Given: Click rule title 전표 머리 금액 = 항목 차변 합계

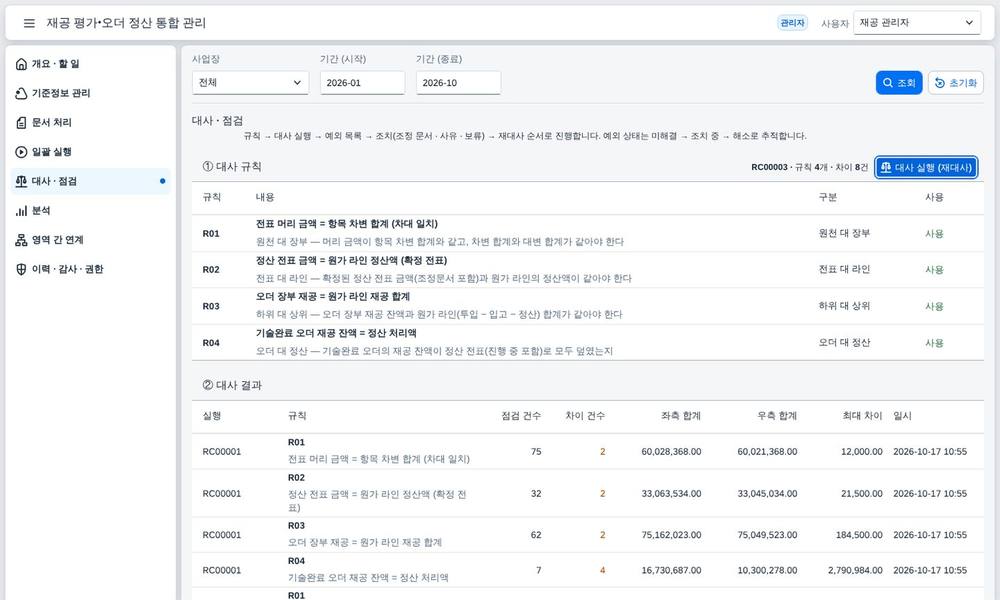Looking at the screenshot, I should 346,224.
